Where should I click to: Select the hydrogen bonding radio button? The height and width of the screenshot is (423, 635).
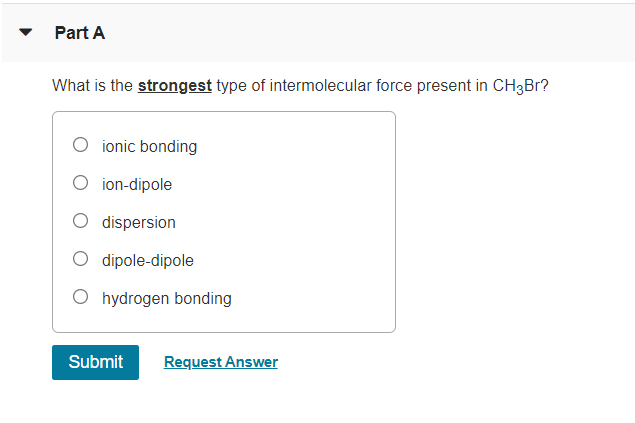(80, 297)
